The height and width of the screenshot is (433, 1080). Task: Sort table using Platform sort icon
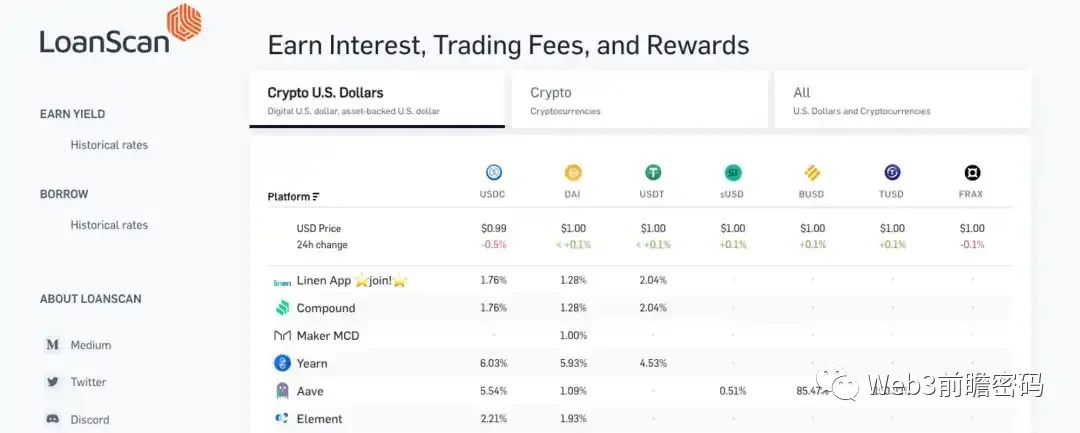pyautogui.click(x=316, y=197)
